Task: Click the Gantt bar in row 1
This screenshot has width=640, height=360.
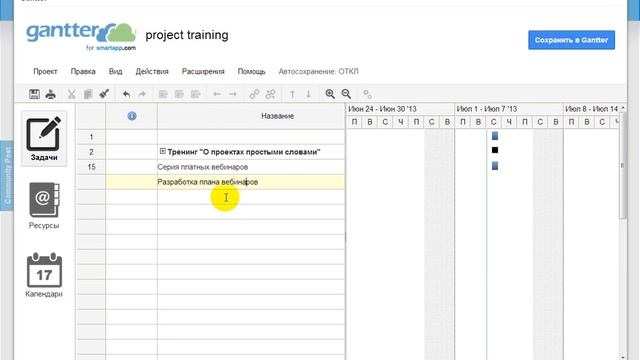Action: [x=495, y=136]
